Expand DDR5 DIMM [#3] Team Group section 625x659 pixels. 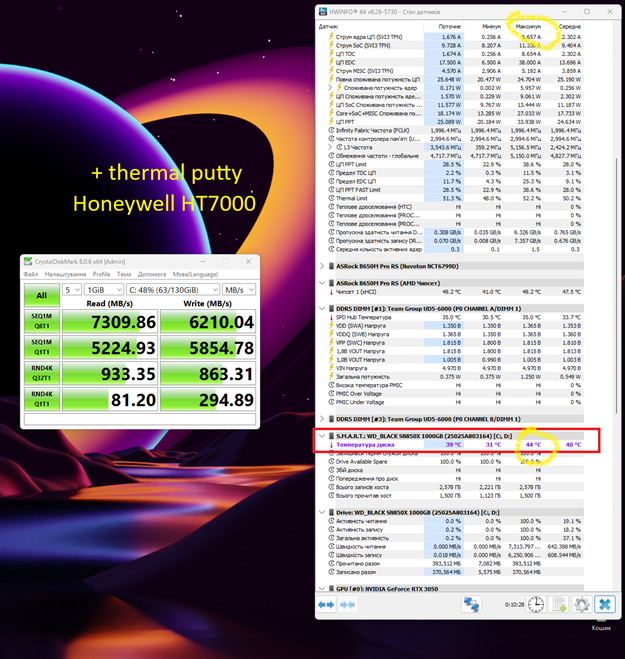tap(322, 419)
